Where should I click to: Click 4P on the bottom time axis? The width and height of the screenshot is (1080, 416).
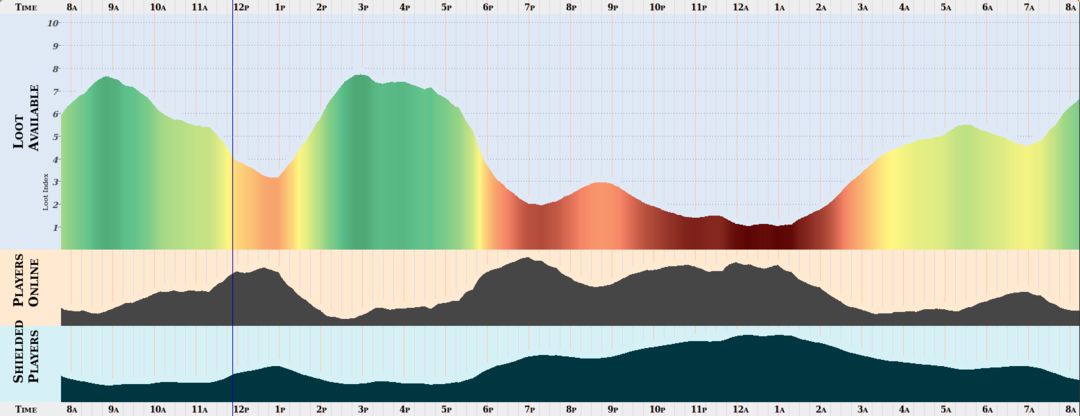pyautogui.click(x=404, y=409)
